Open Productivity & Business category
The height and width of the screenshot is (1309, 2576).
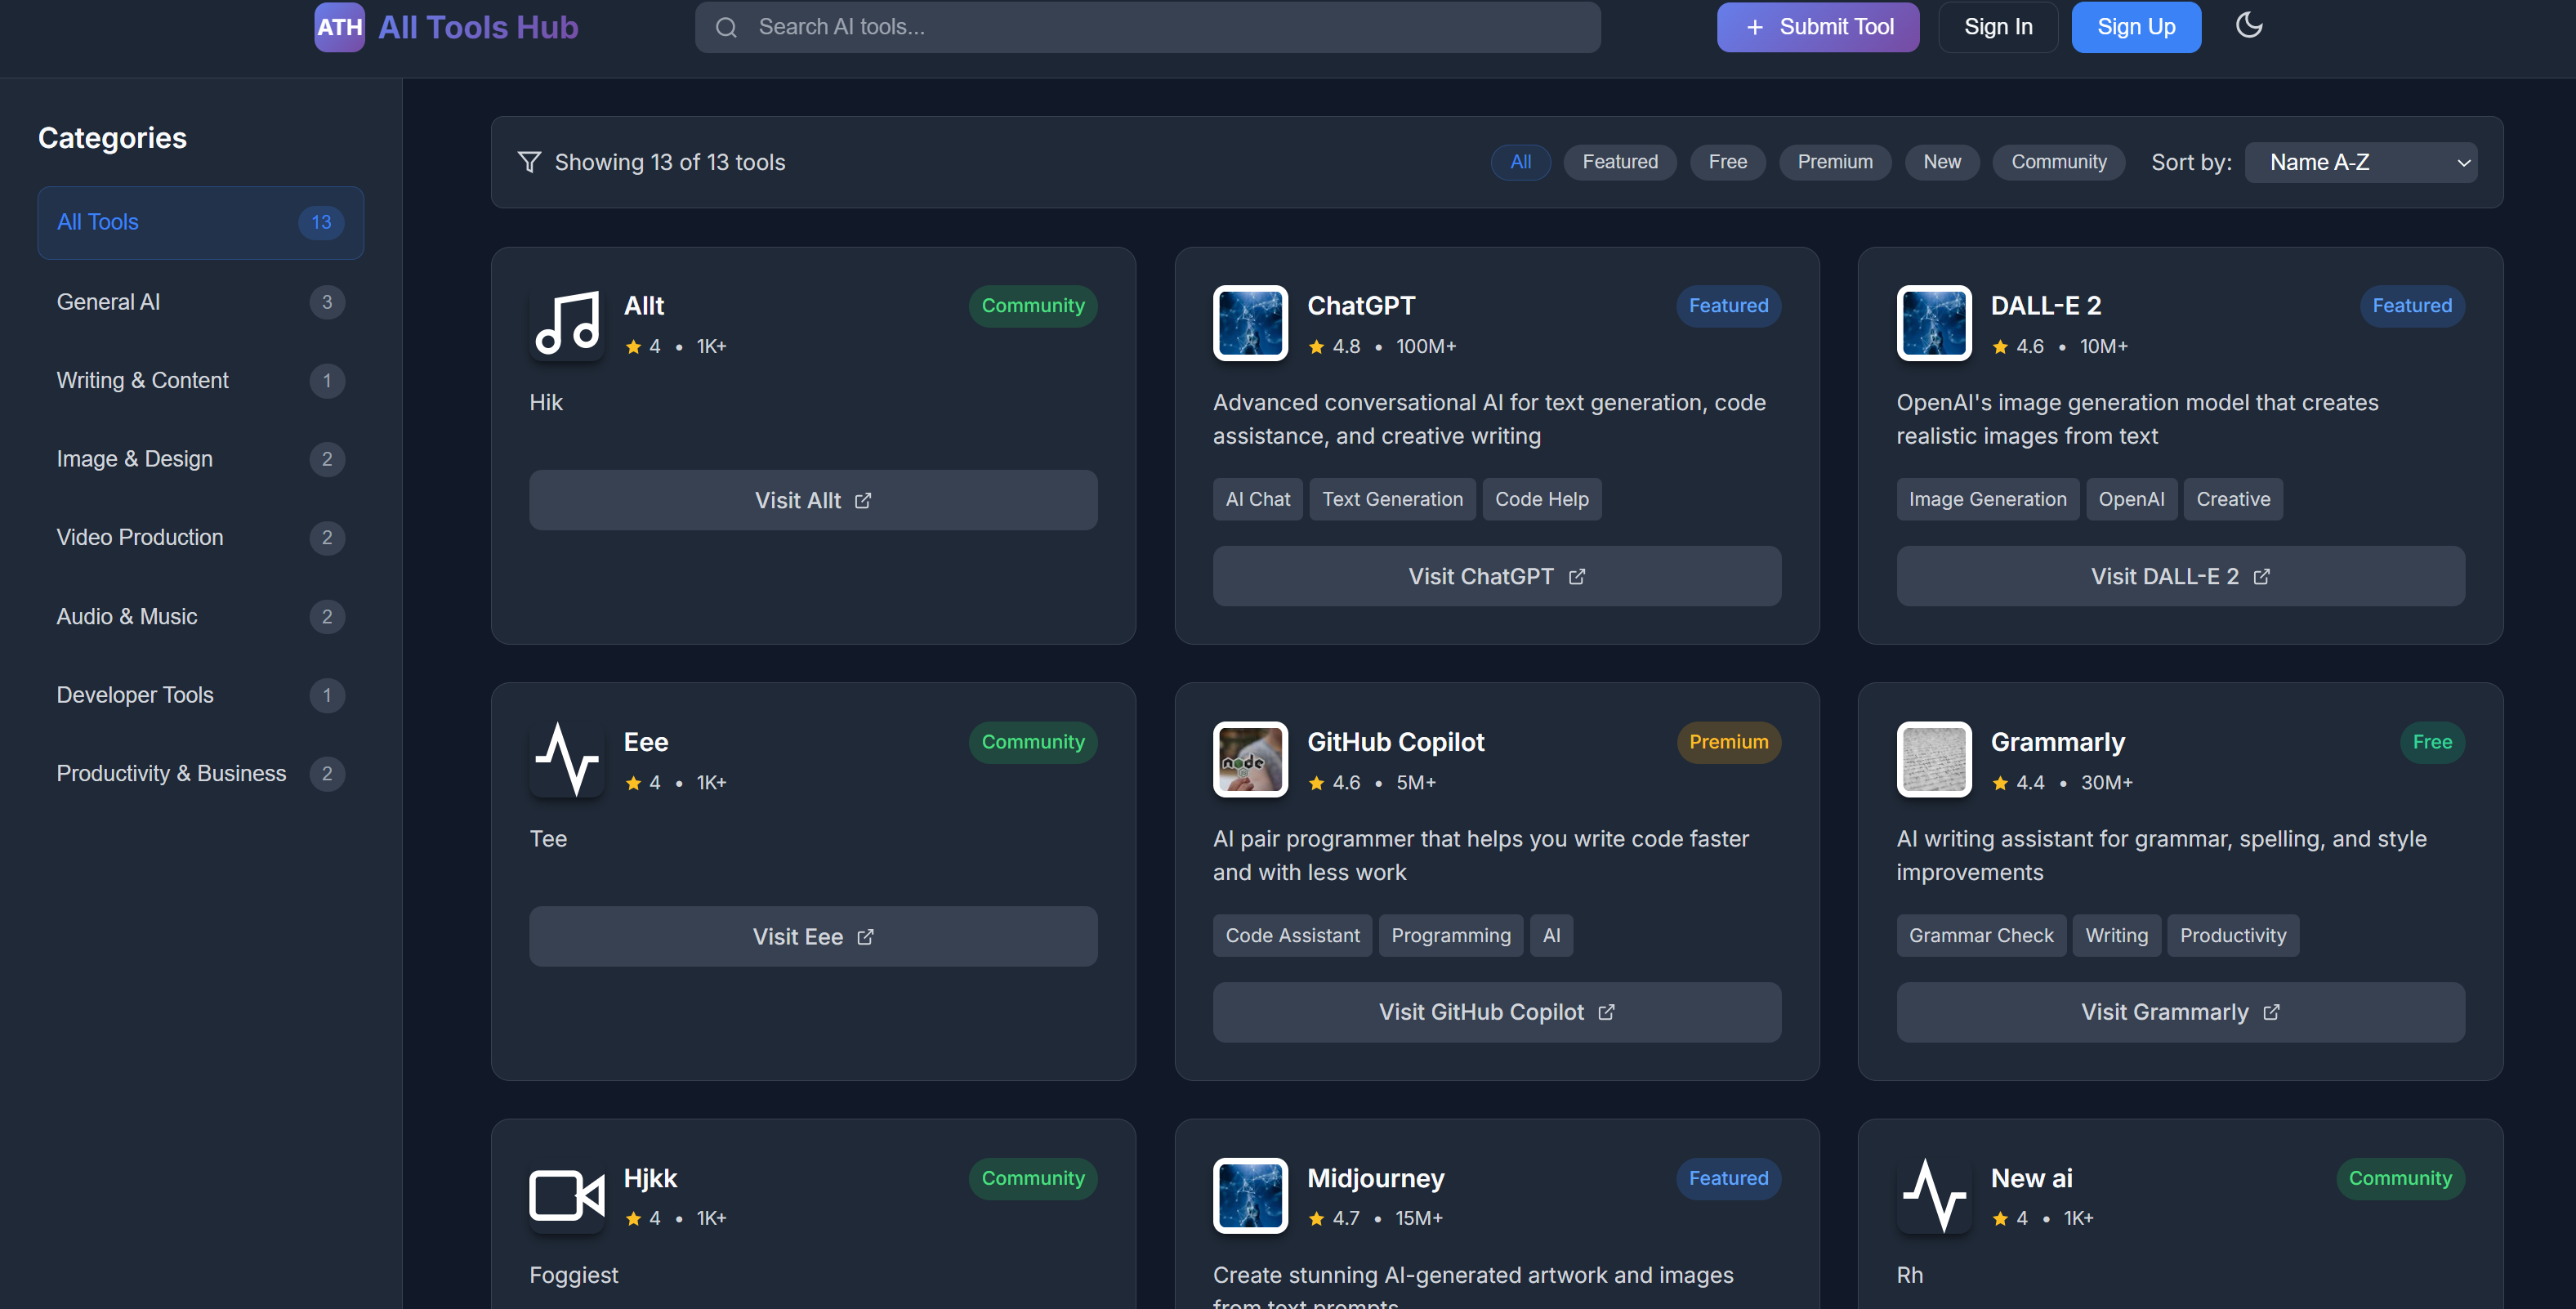200,773
